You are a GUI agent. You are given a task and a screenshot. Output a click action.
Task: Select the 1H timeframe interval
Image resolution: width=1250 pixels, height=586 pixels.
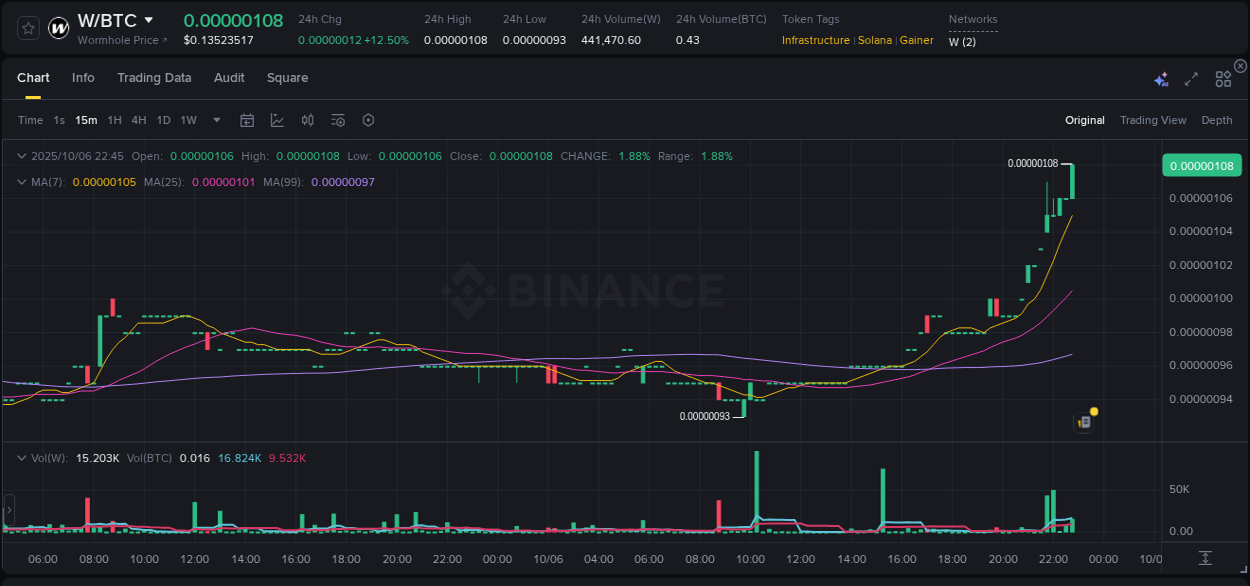click(x=114, y=120)
